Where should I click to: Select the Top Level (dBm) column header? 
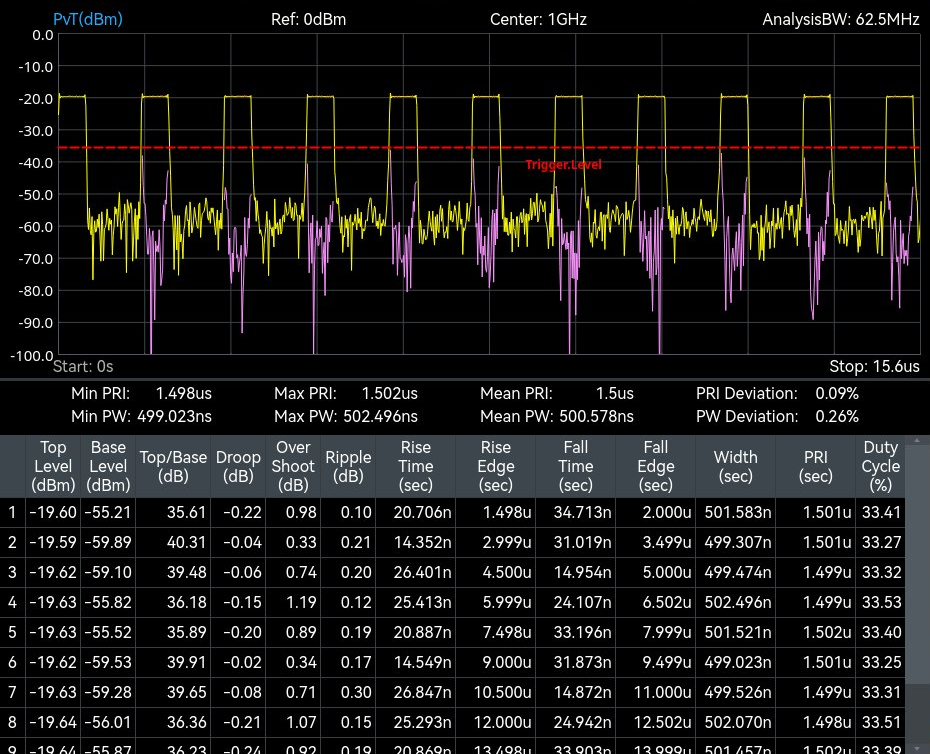(x=53, y=466)
